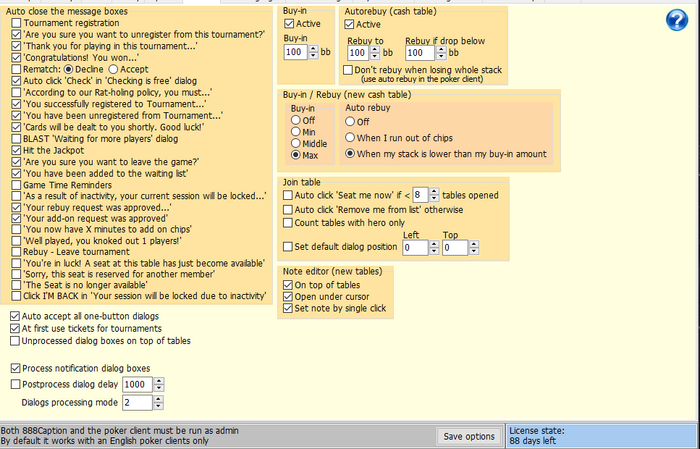Select Buy-in Max radio button
Image resolution: width=700 pixels, height=449 pixels.
[x=296, y=155]
